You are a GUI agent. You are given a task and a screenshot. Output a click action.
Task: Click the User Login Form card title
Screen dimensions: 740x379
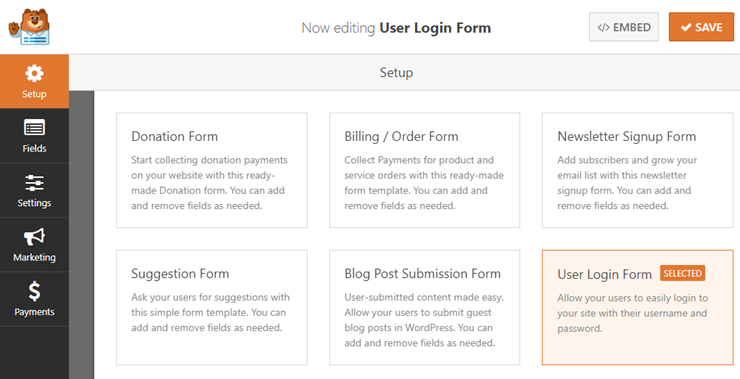point(605,274)
